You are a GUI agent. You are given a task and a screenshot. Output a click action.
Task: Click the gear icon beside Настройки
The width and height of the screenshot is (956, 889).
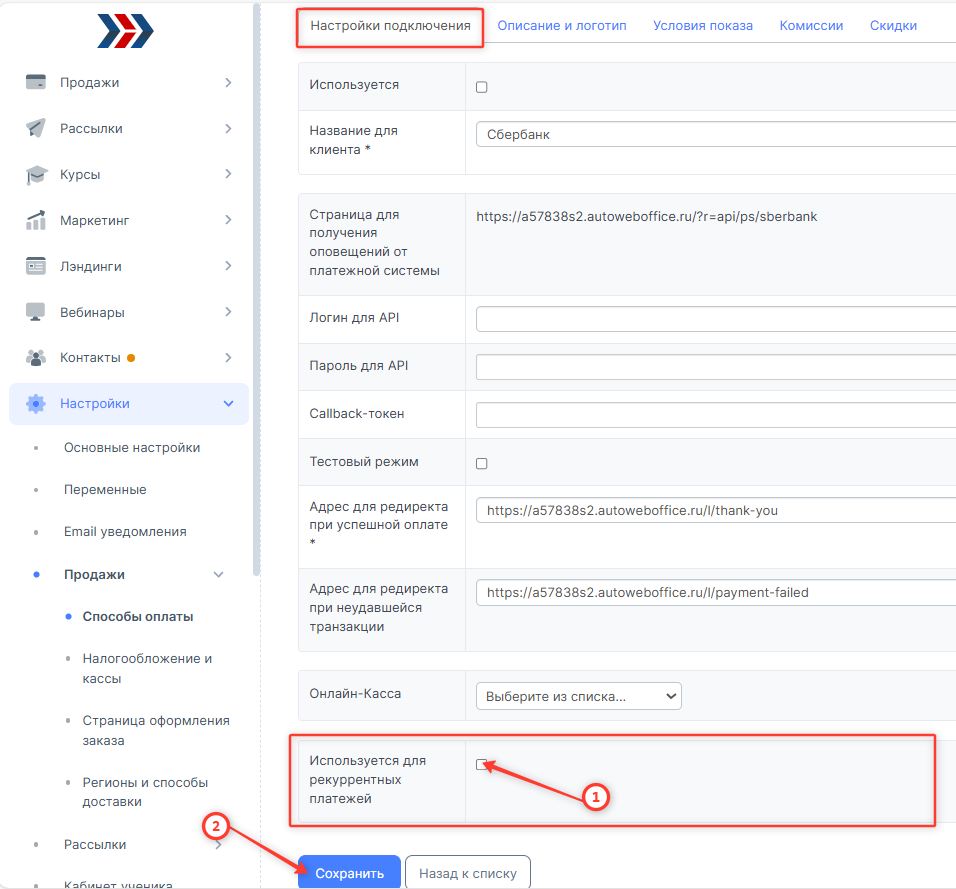36,404
